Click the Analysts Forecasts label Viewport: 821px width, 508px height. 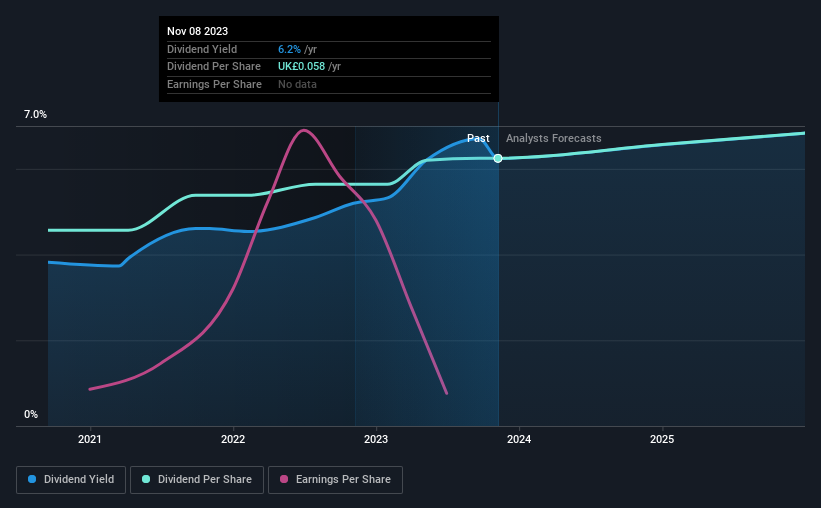(x=553, y=138)
